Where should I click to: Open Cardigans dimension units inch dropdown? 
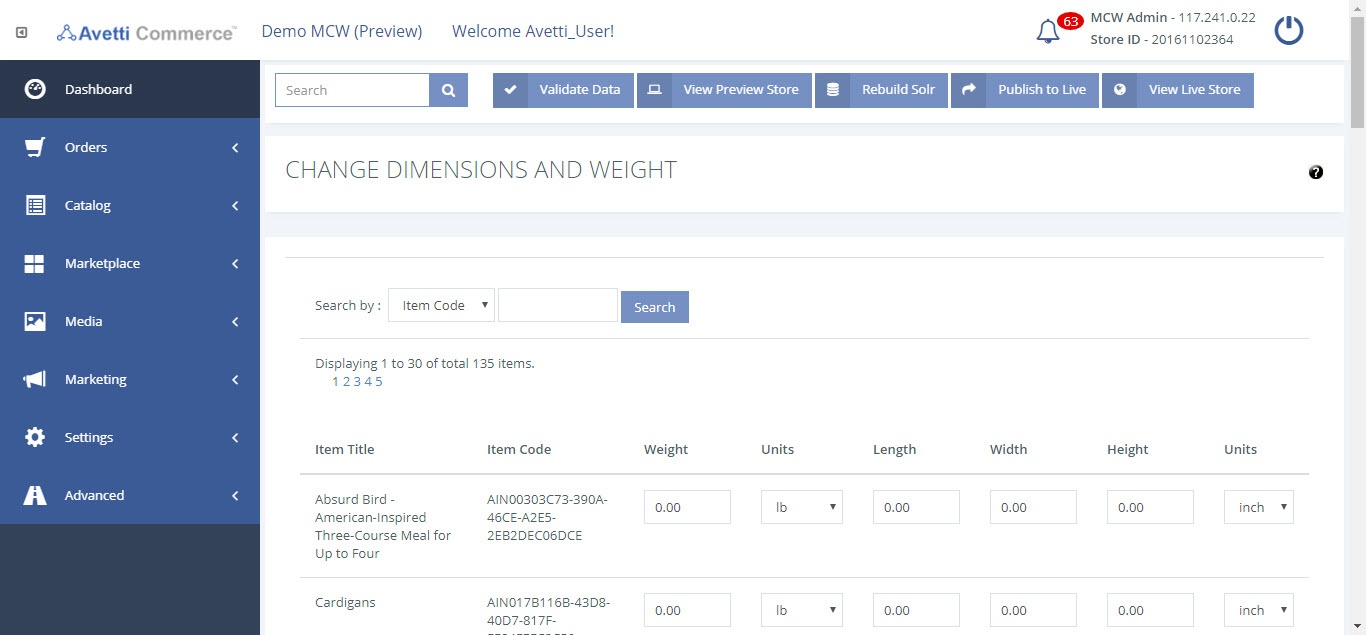click(x=1259, y=610)
